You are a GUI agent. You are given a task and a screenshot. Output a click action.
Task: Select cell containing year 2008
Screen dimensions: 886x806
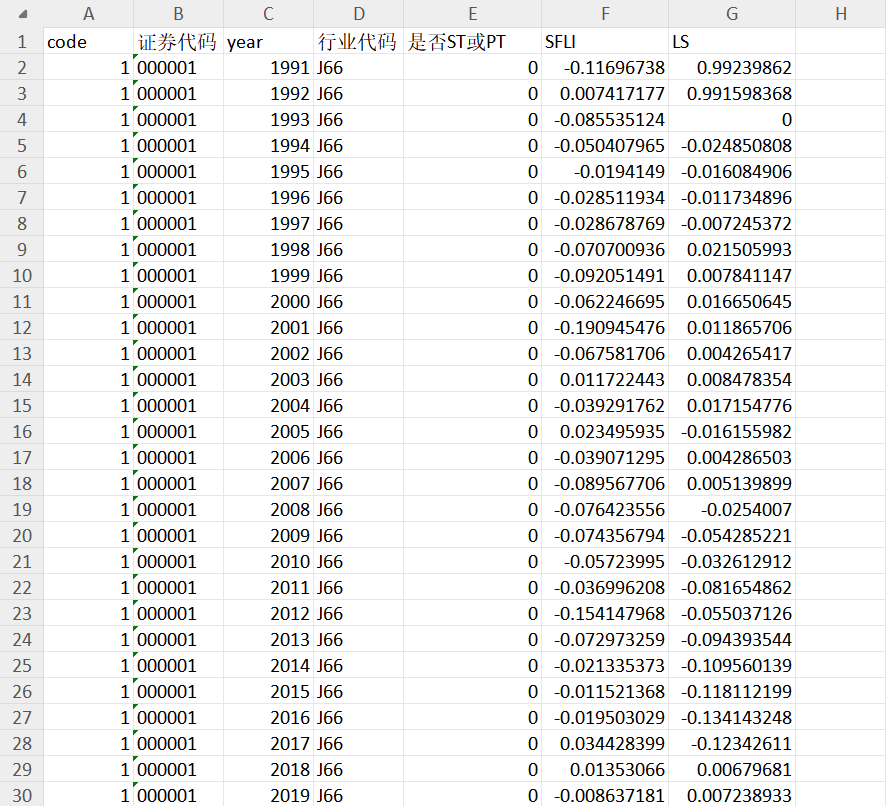268,510
